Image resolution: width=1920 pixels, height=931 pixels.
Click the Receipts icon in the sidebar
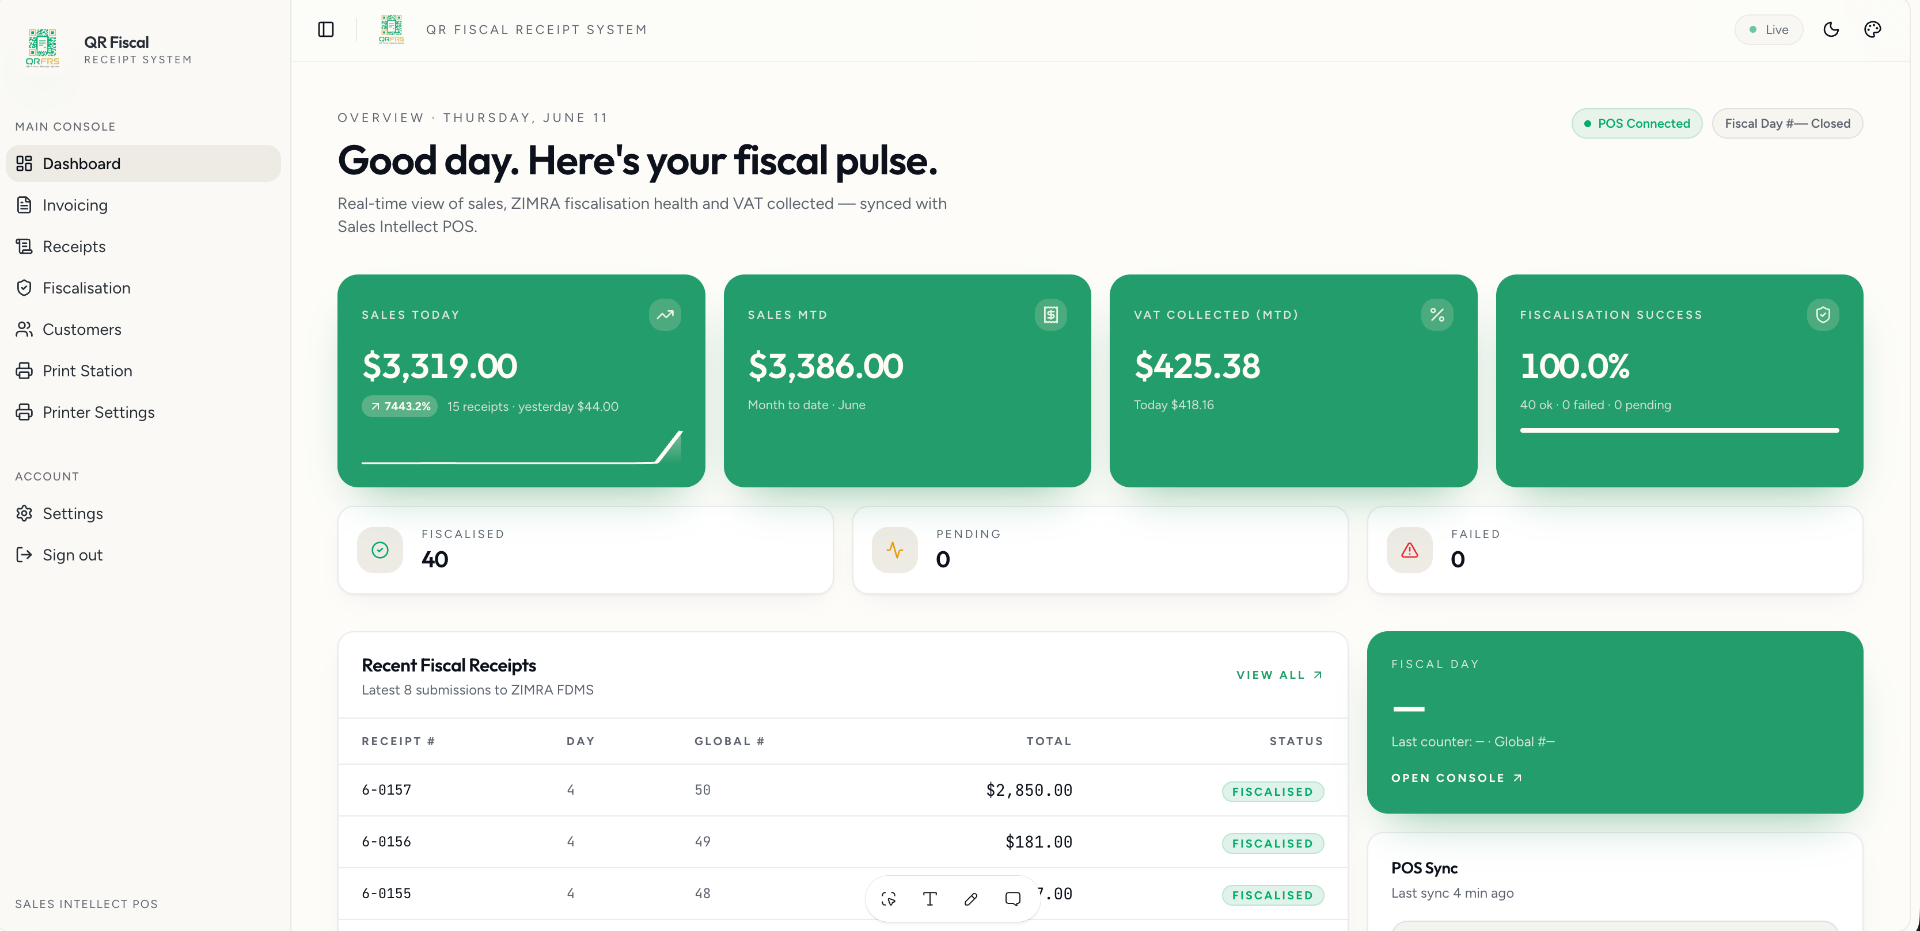24,247
